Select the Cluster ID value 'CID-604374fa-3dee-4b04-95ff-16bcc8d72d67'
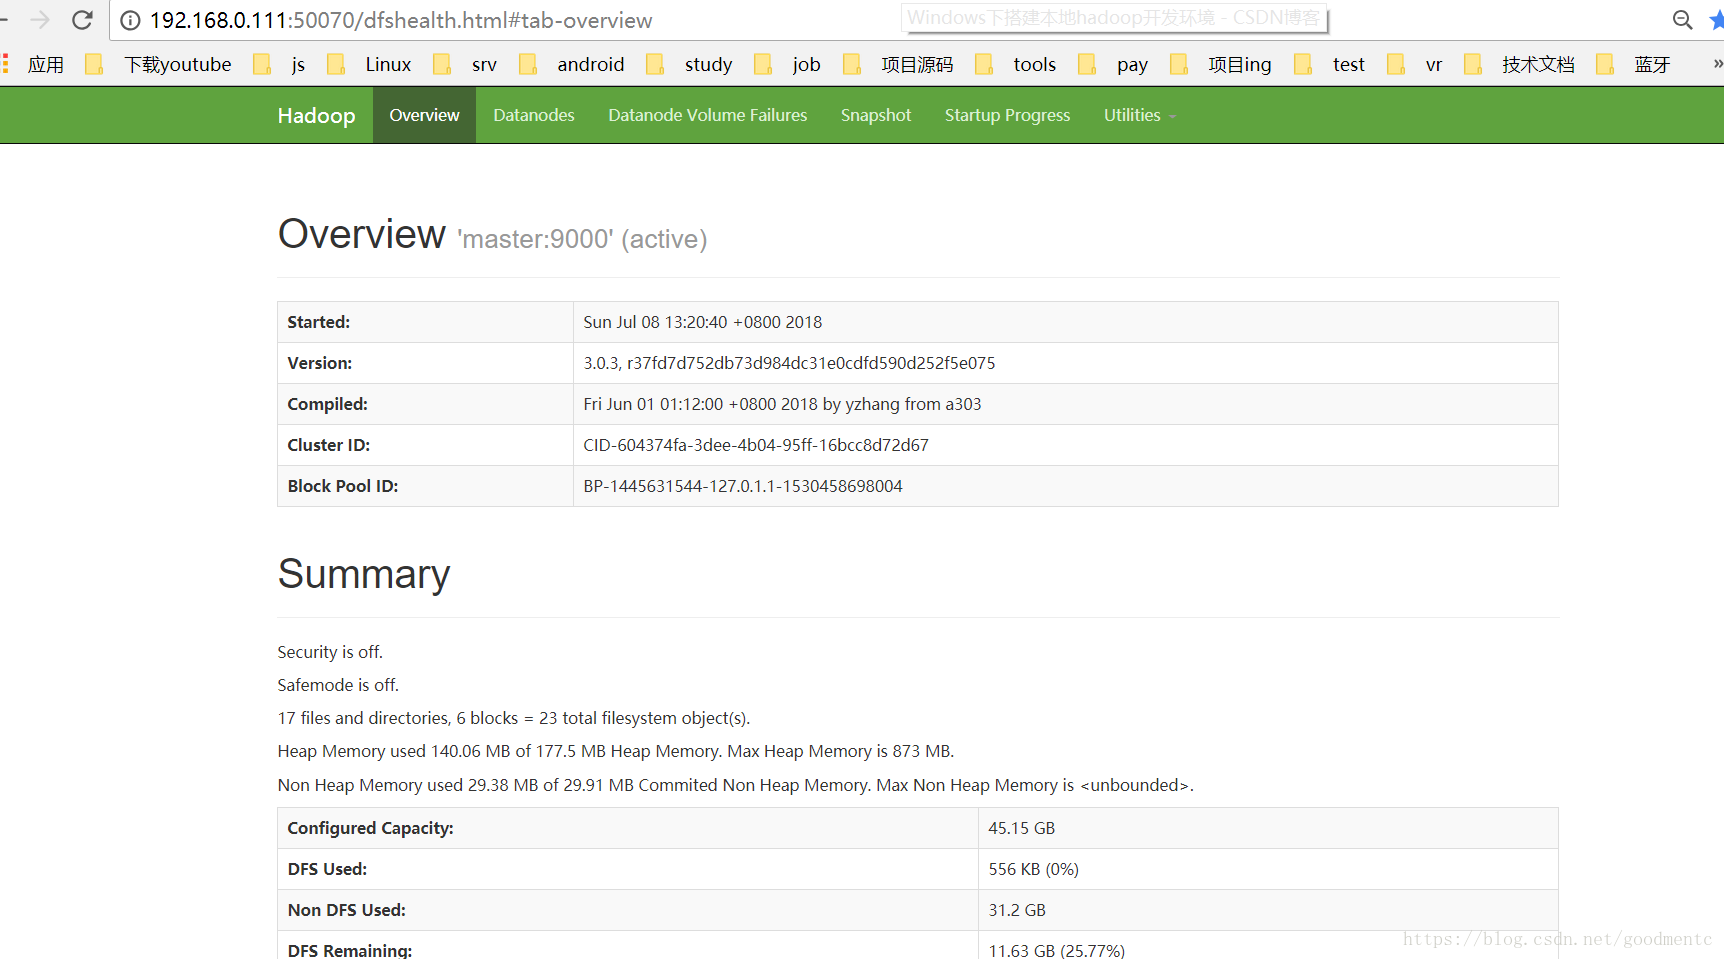This screenshot has height=959, width=1724. [756, 445]
